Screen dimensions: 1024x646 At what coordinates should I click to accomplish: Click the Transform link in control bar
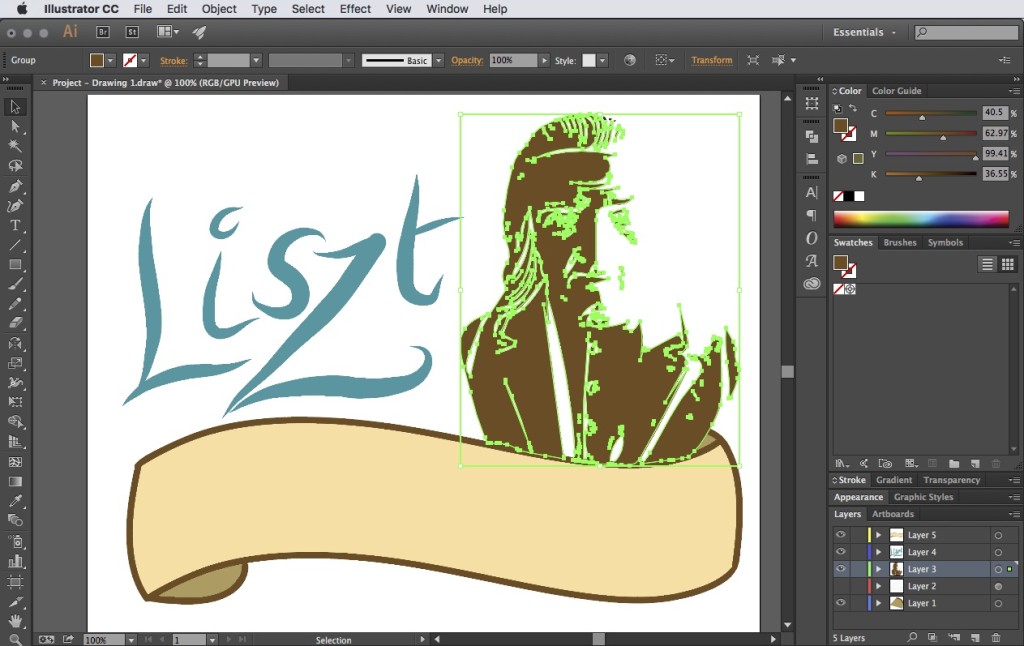coord(712,60)
